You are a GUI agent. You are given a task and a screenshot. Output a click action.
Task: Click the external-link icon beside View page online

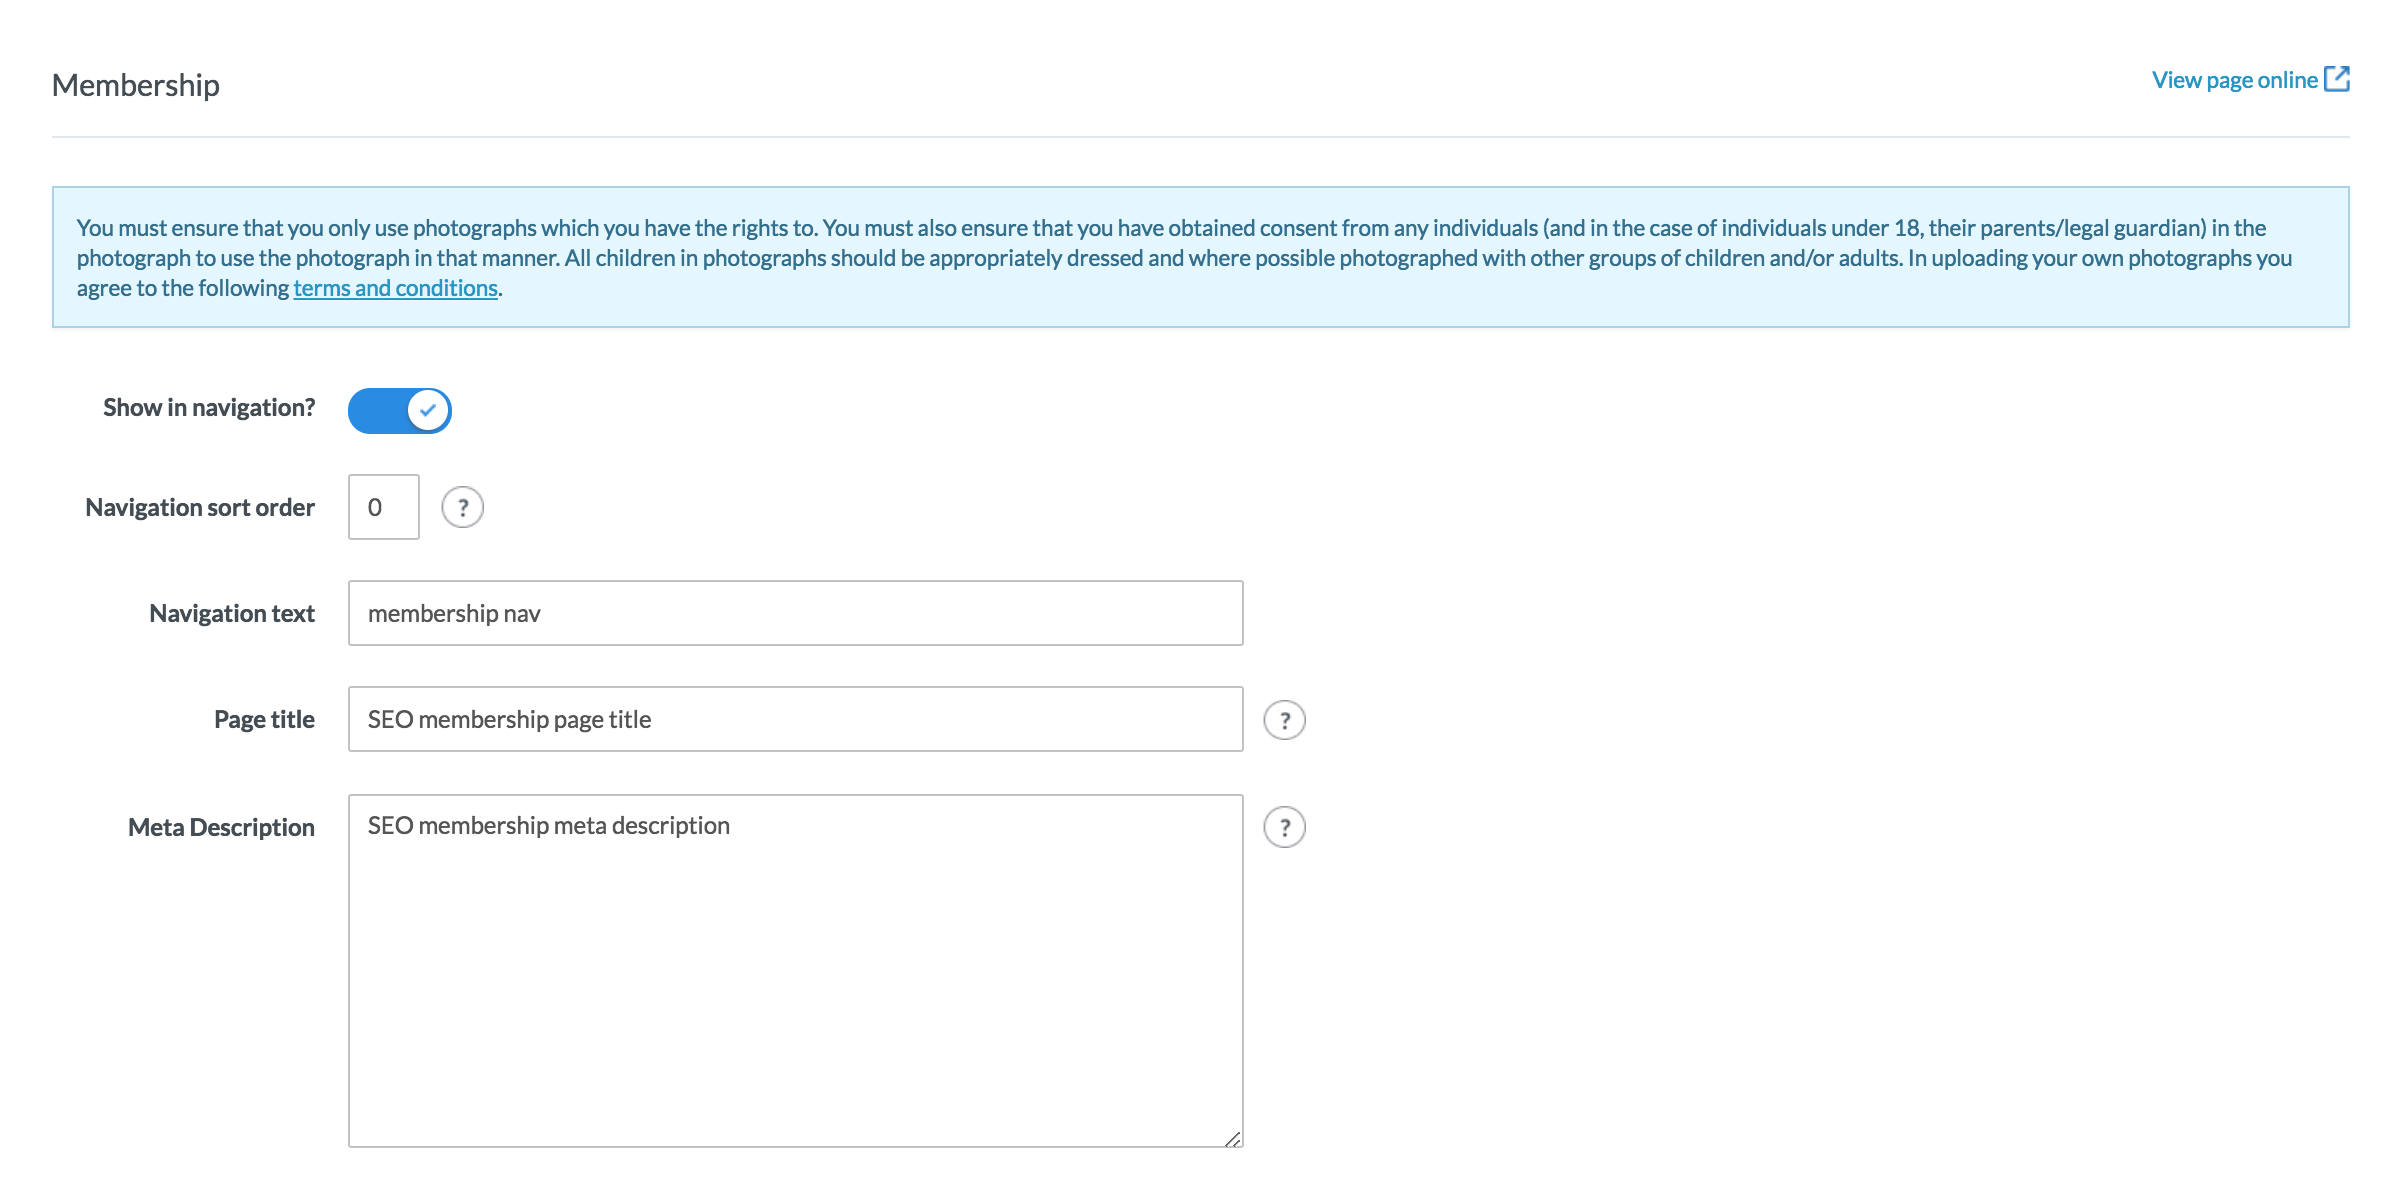click(x=2337, y=79)
